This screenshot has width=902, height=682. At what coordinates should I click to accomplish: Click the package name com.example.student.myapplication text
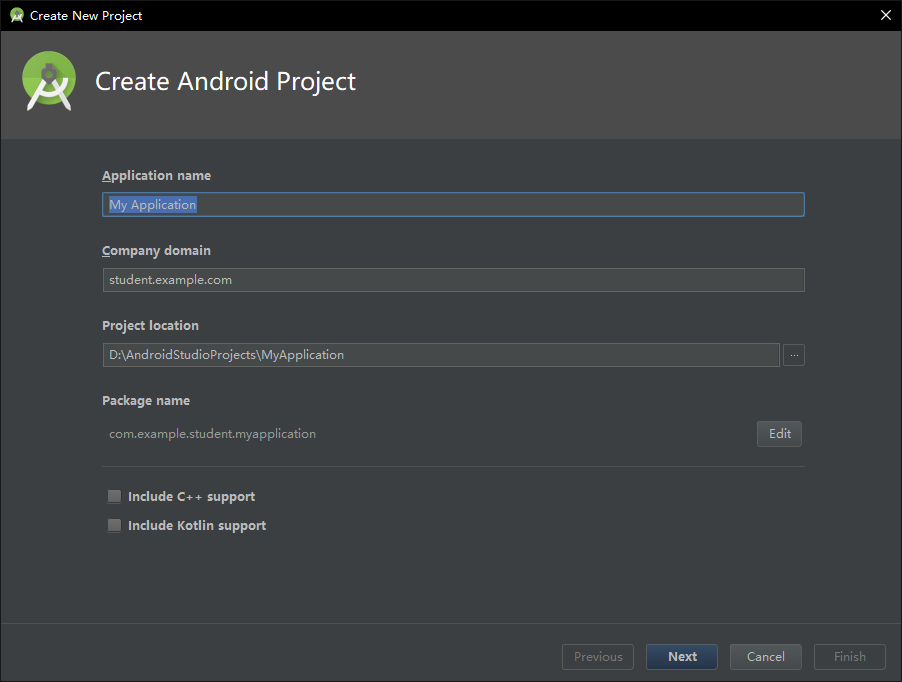[x=212, y=434]
